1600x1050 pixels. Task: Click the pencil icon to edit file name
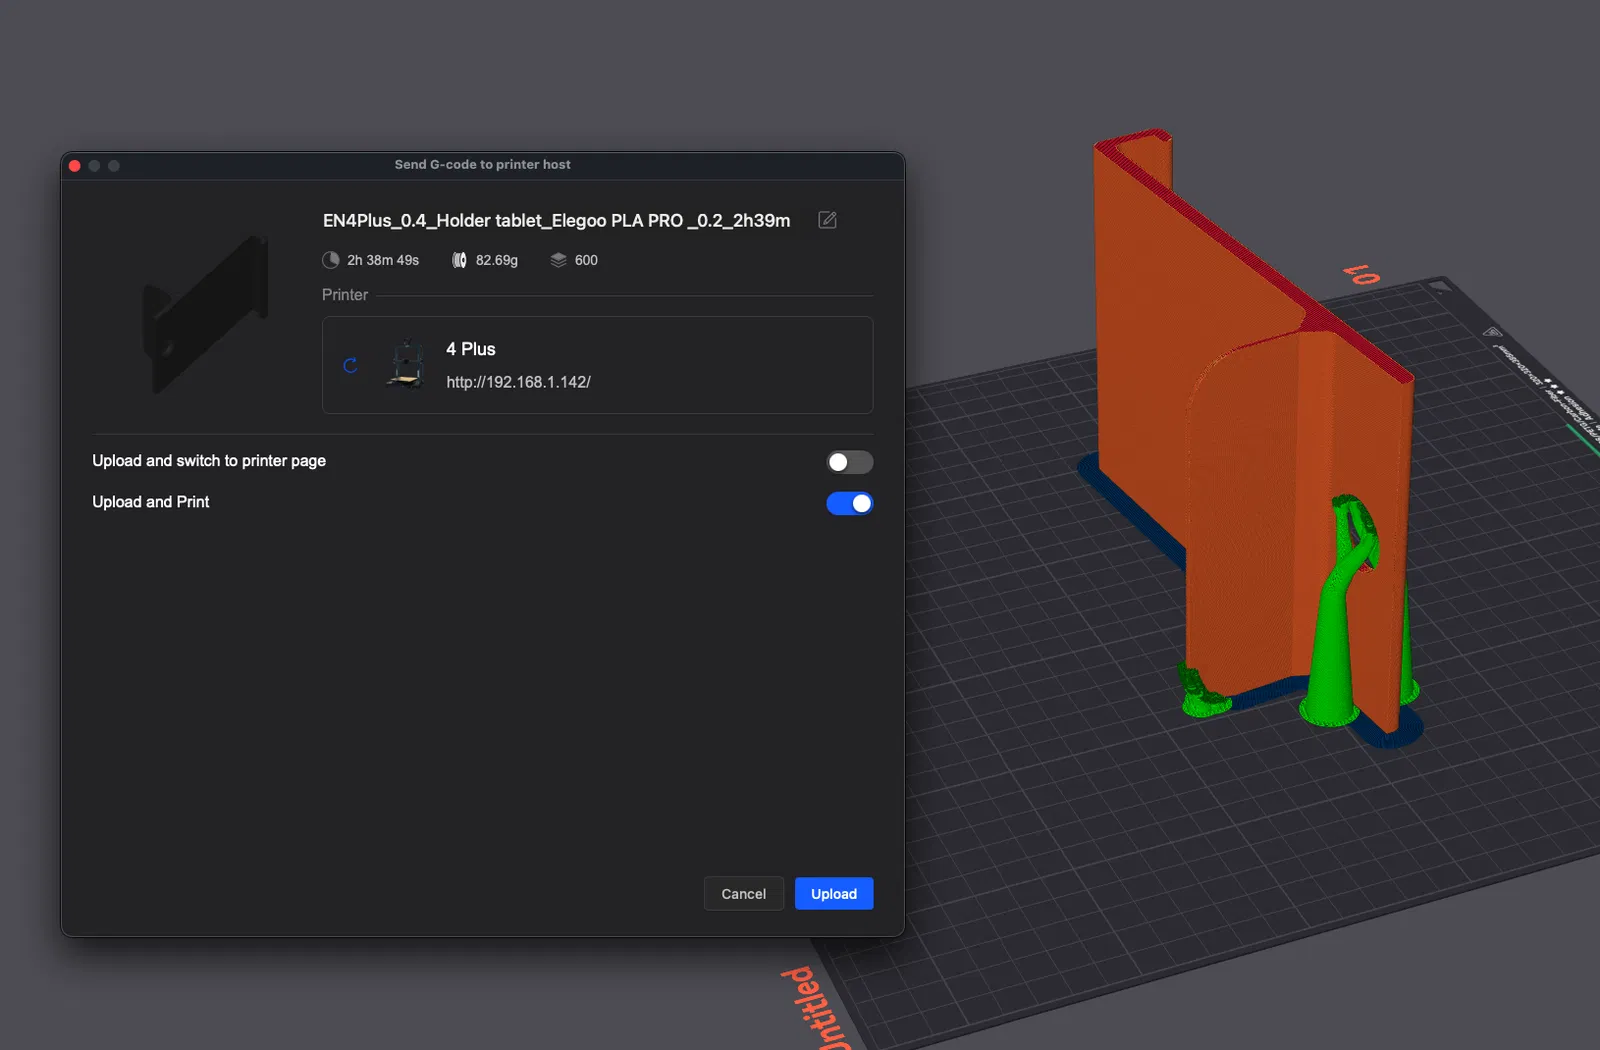click(827, 220)
